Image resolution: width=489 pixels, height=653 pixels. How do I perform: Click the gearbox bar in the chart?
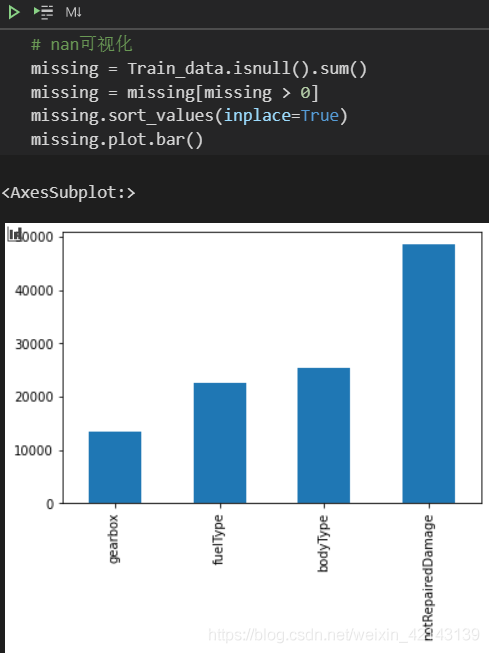pos(115,467)
